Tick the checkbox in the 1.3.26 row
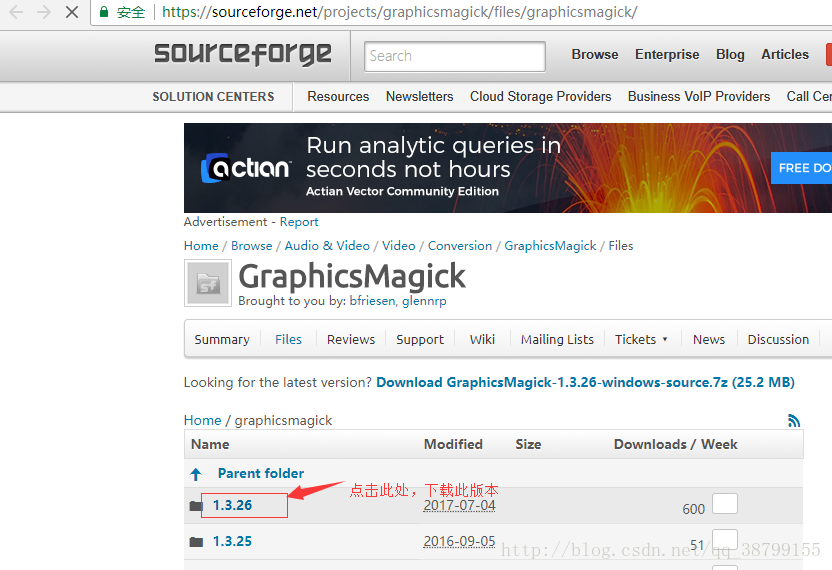 pyautogui.click(x=725, y=504)
